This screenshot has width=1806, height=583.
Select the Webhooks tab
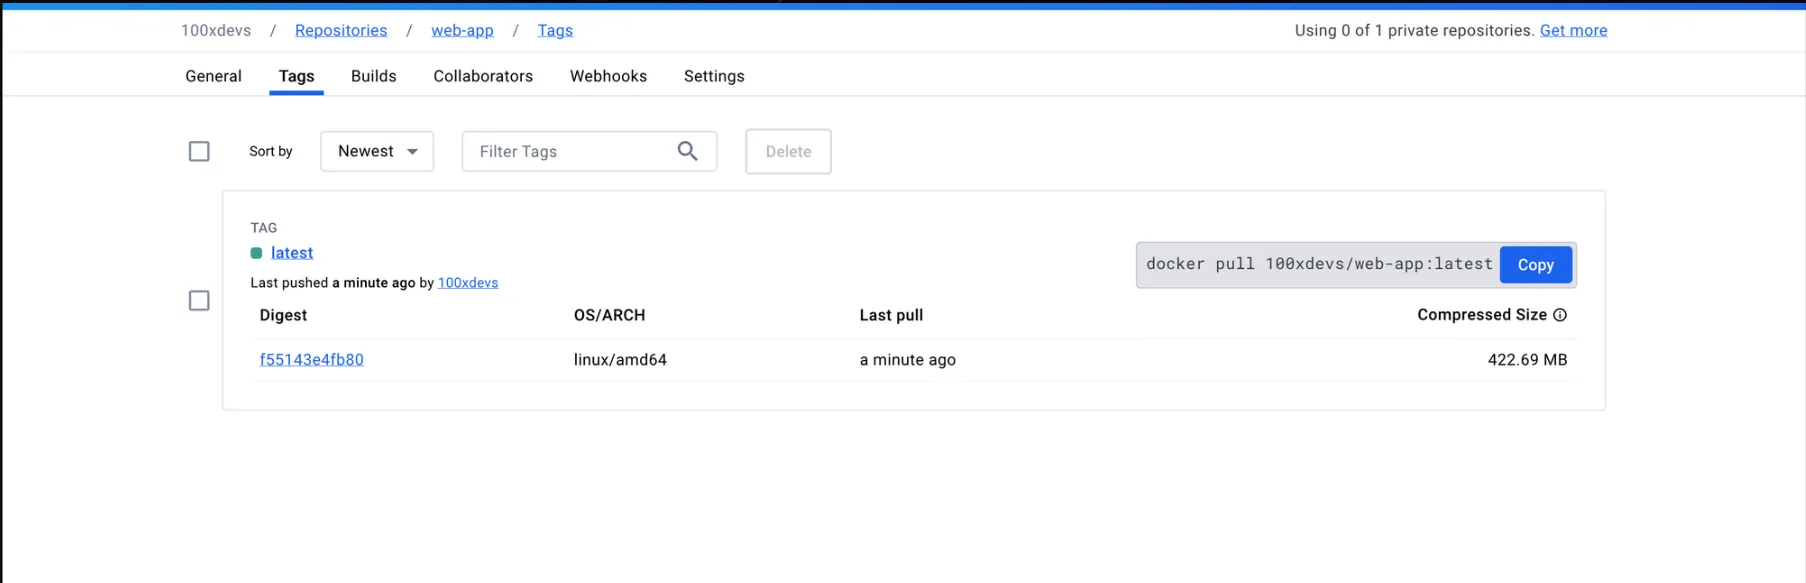(608, 76)
